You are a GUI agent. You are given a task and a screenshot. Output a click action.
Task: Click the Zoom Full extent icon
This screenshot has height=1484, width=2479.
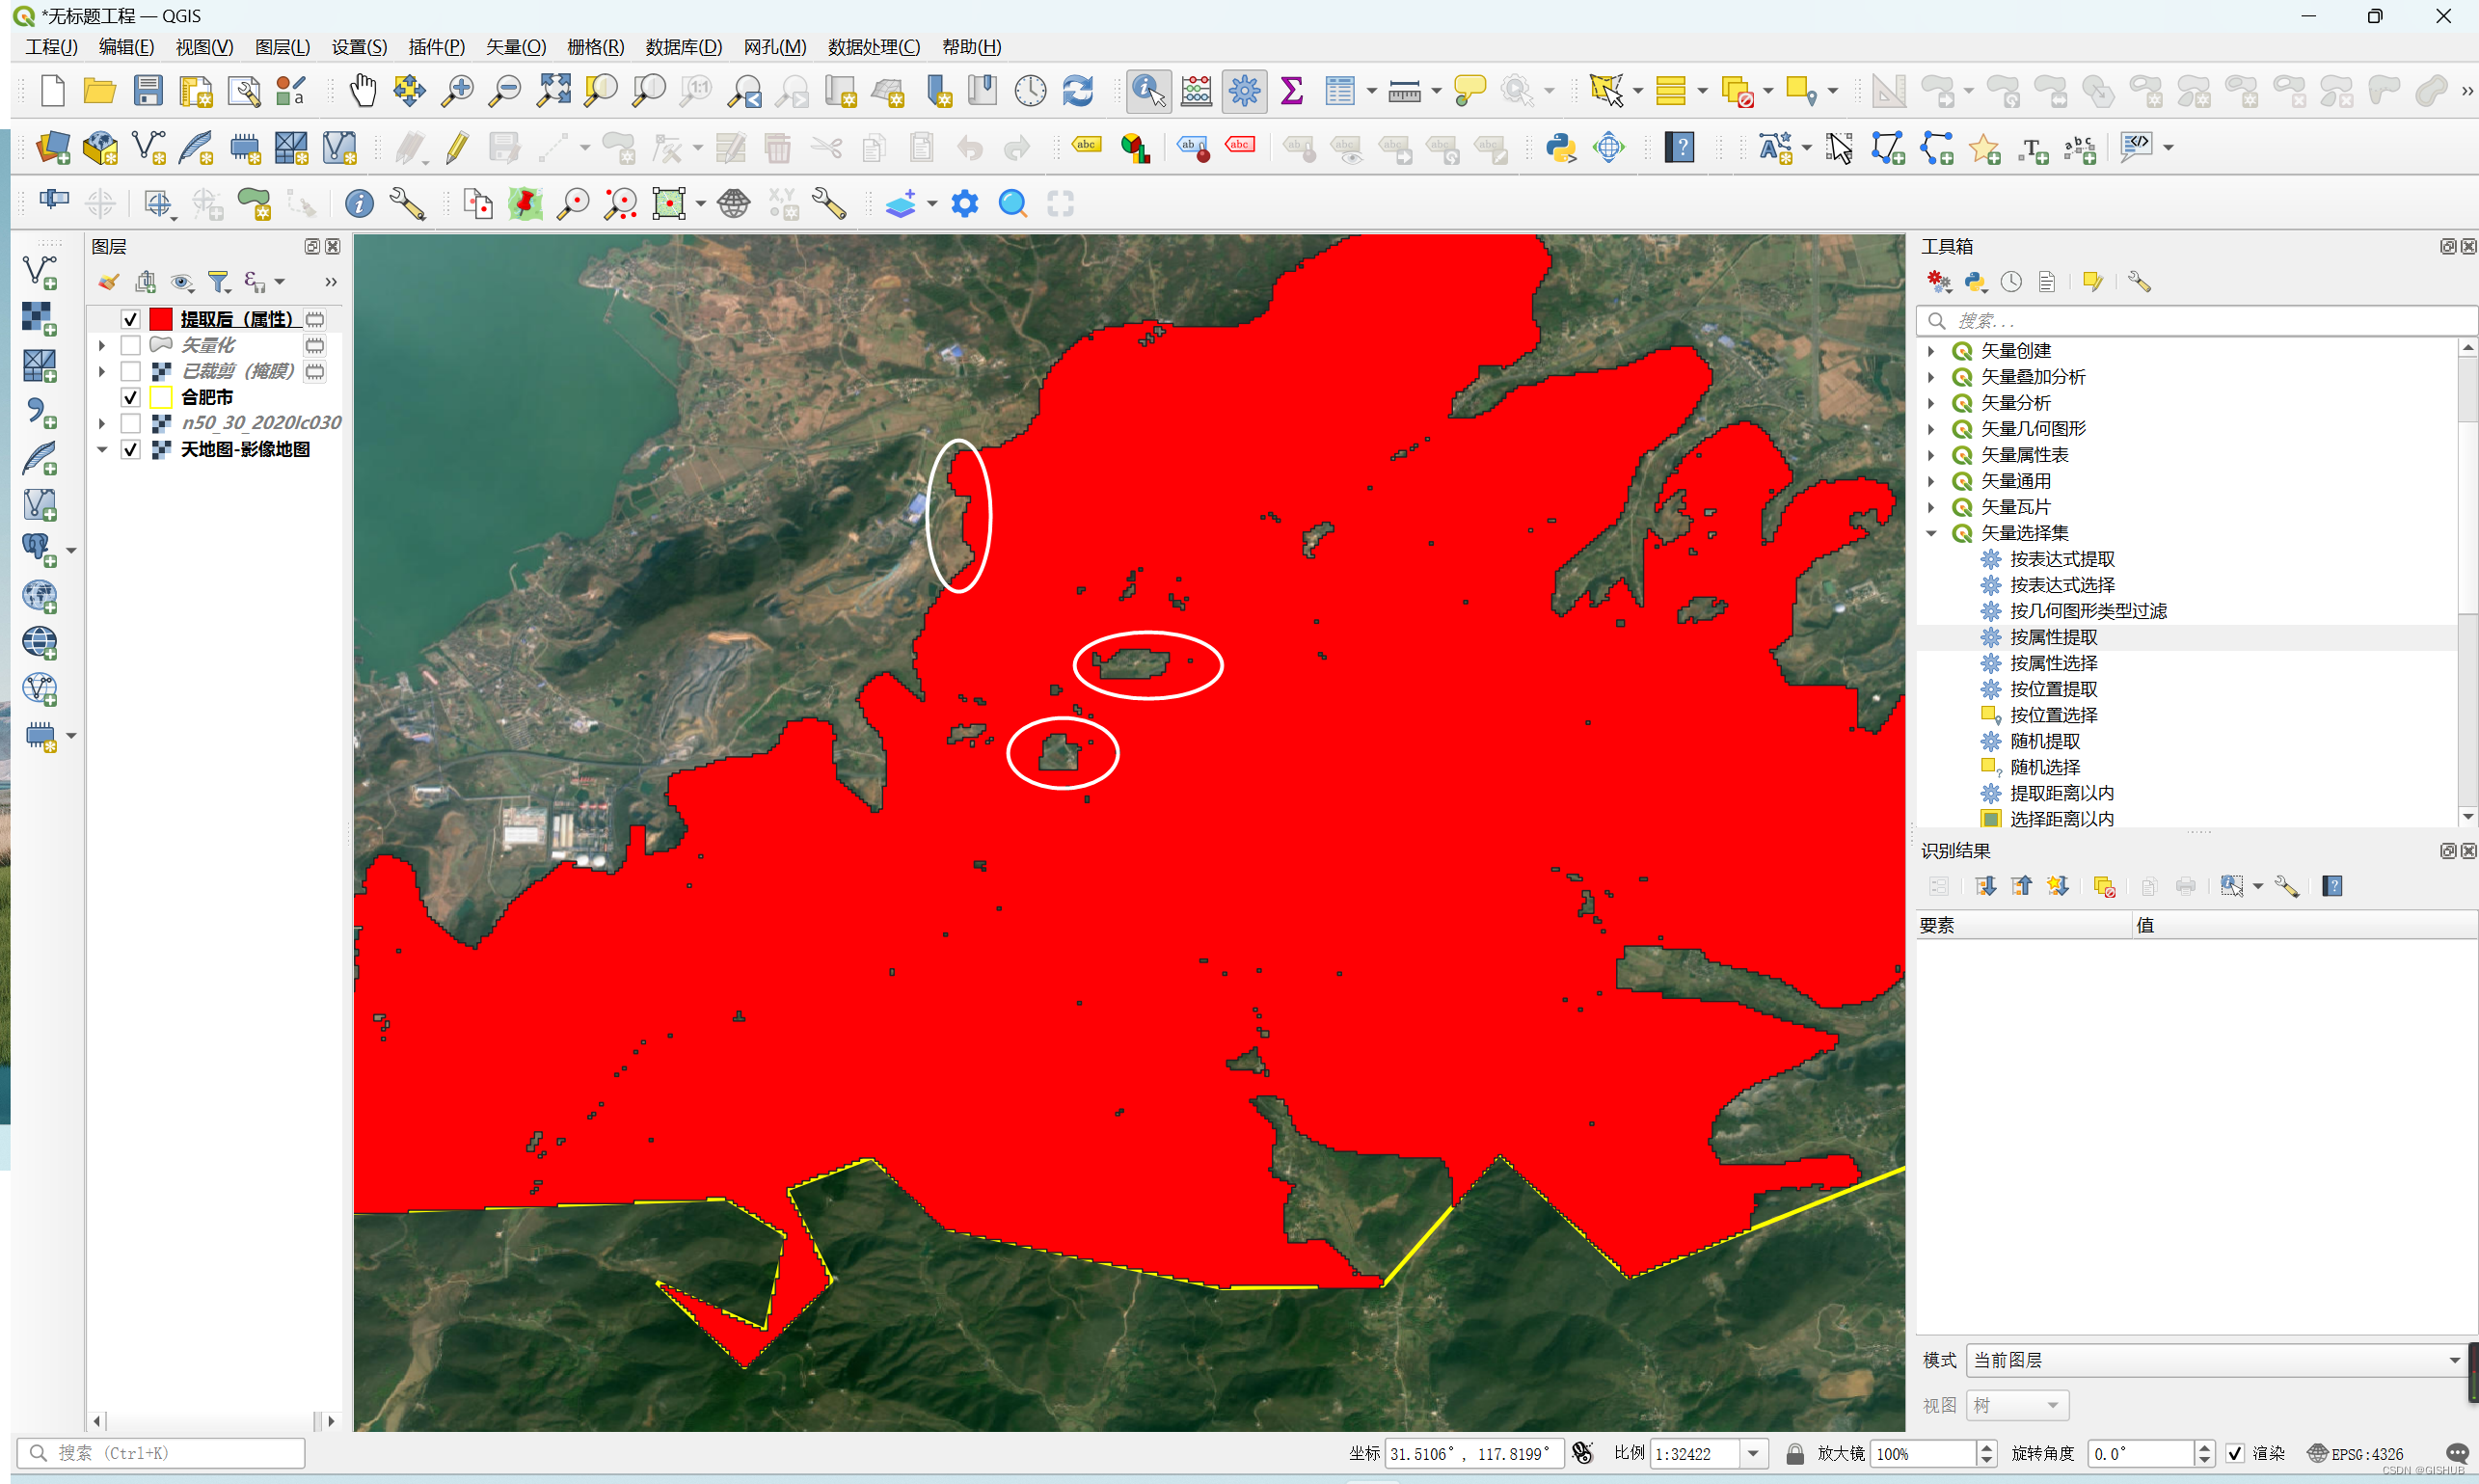coord(553,91)
